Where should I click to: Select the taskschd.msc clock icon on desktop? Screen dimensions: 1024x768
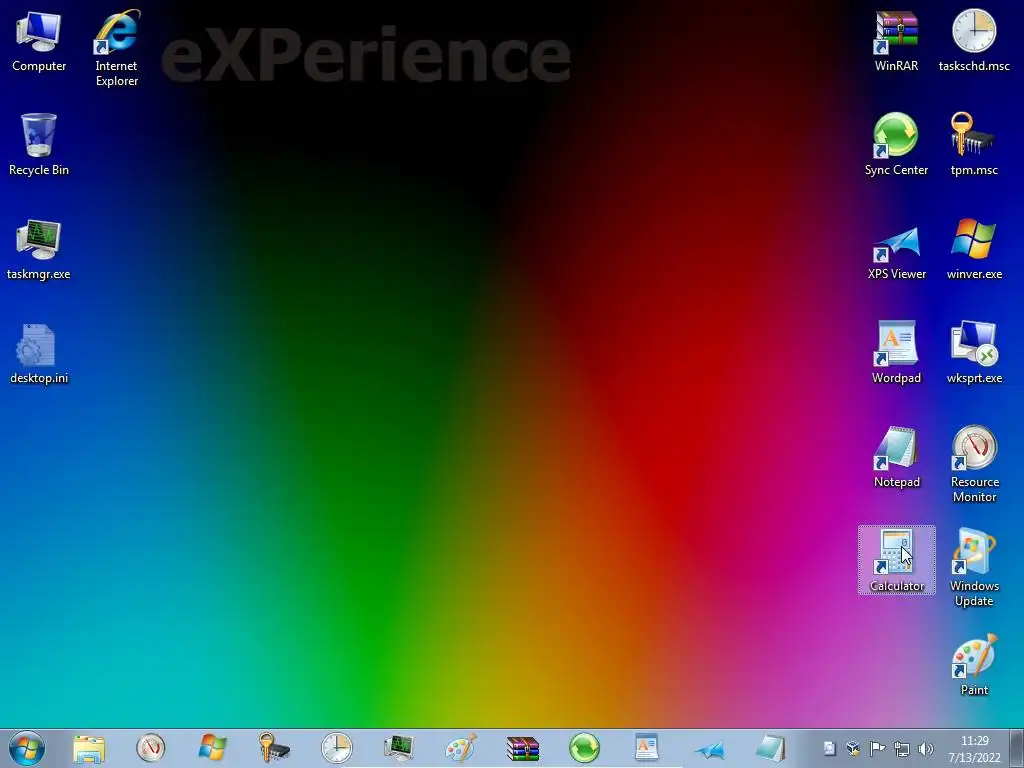point(974,40)
